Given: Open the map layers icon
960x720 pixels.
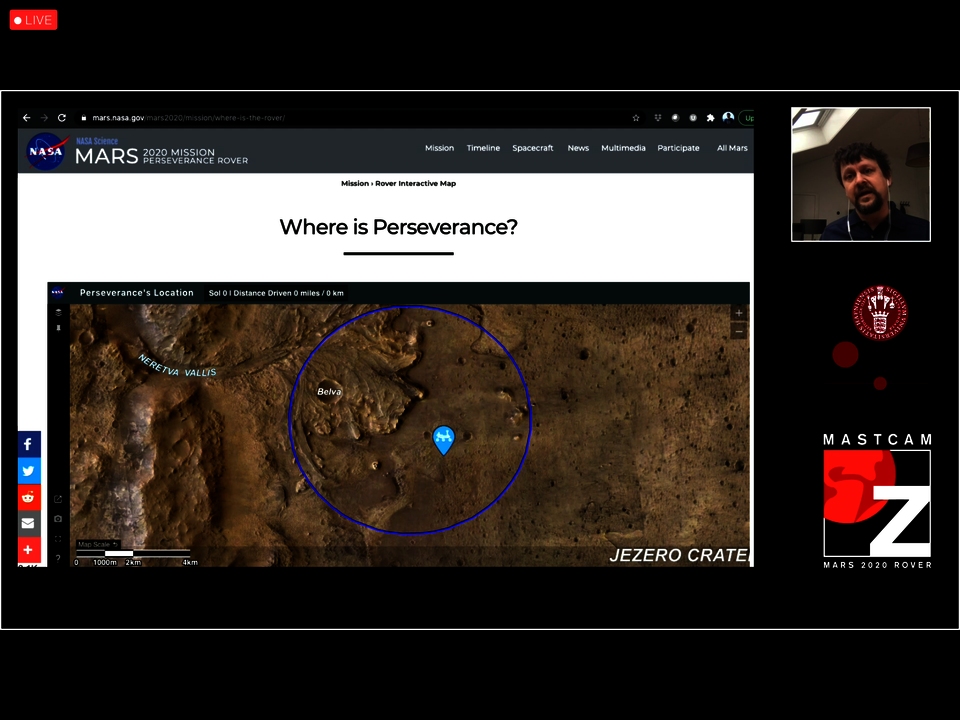Looking at the screenshot, I should click(58, 312).
